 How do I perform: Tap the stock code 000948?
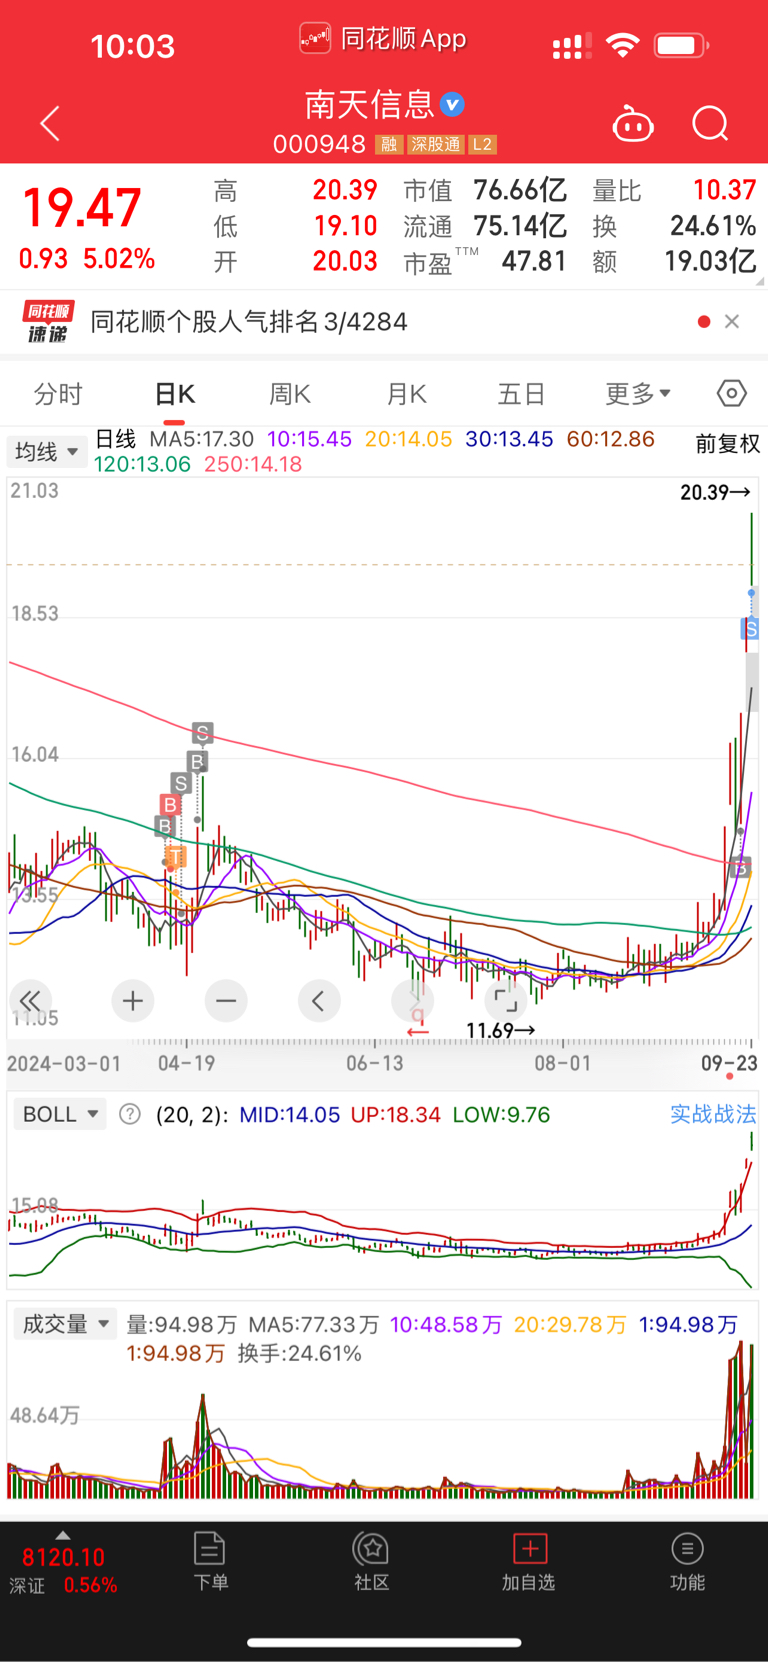(320, 145)
